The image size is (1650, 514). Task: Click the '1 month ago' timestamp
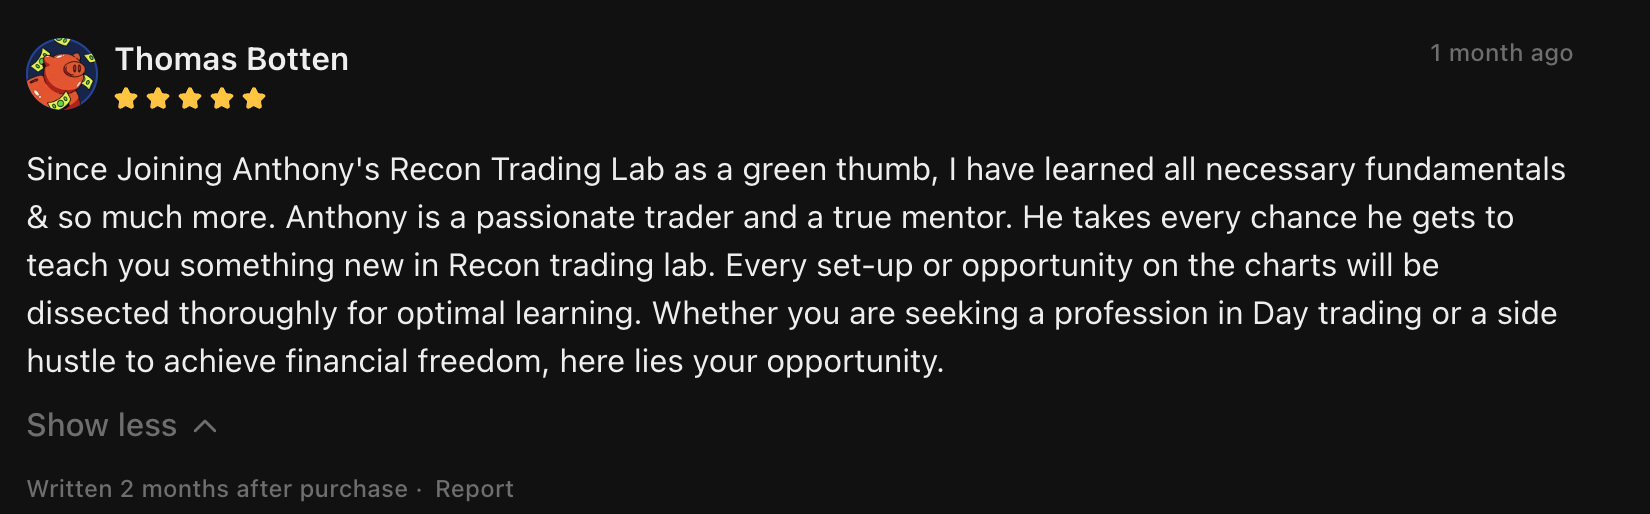pyautogui.click(x=1500, y=53)
